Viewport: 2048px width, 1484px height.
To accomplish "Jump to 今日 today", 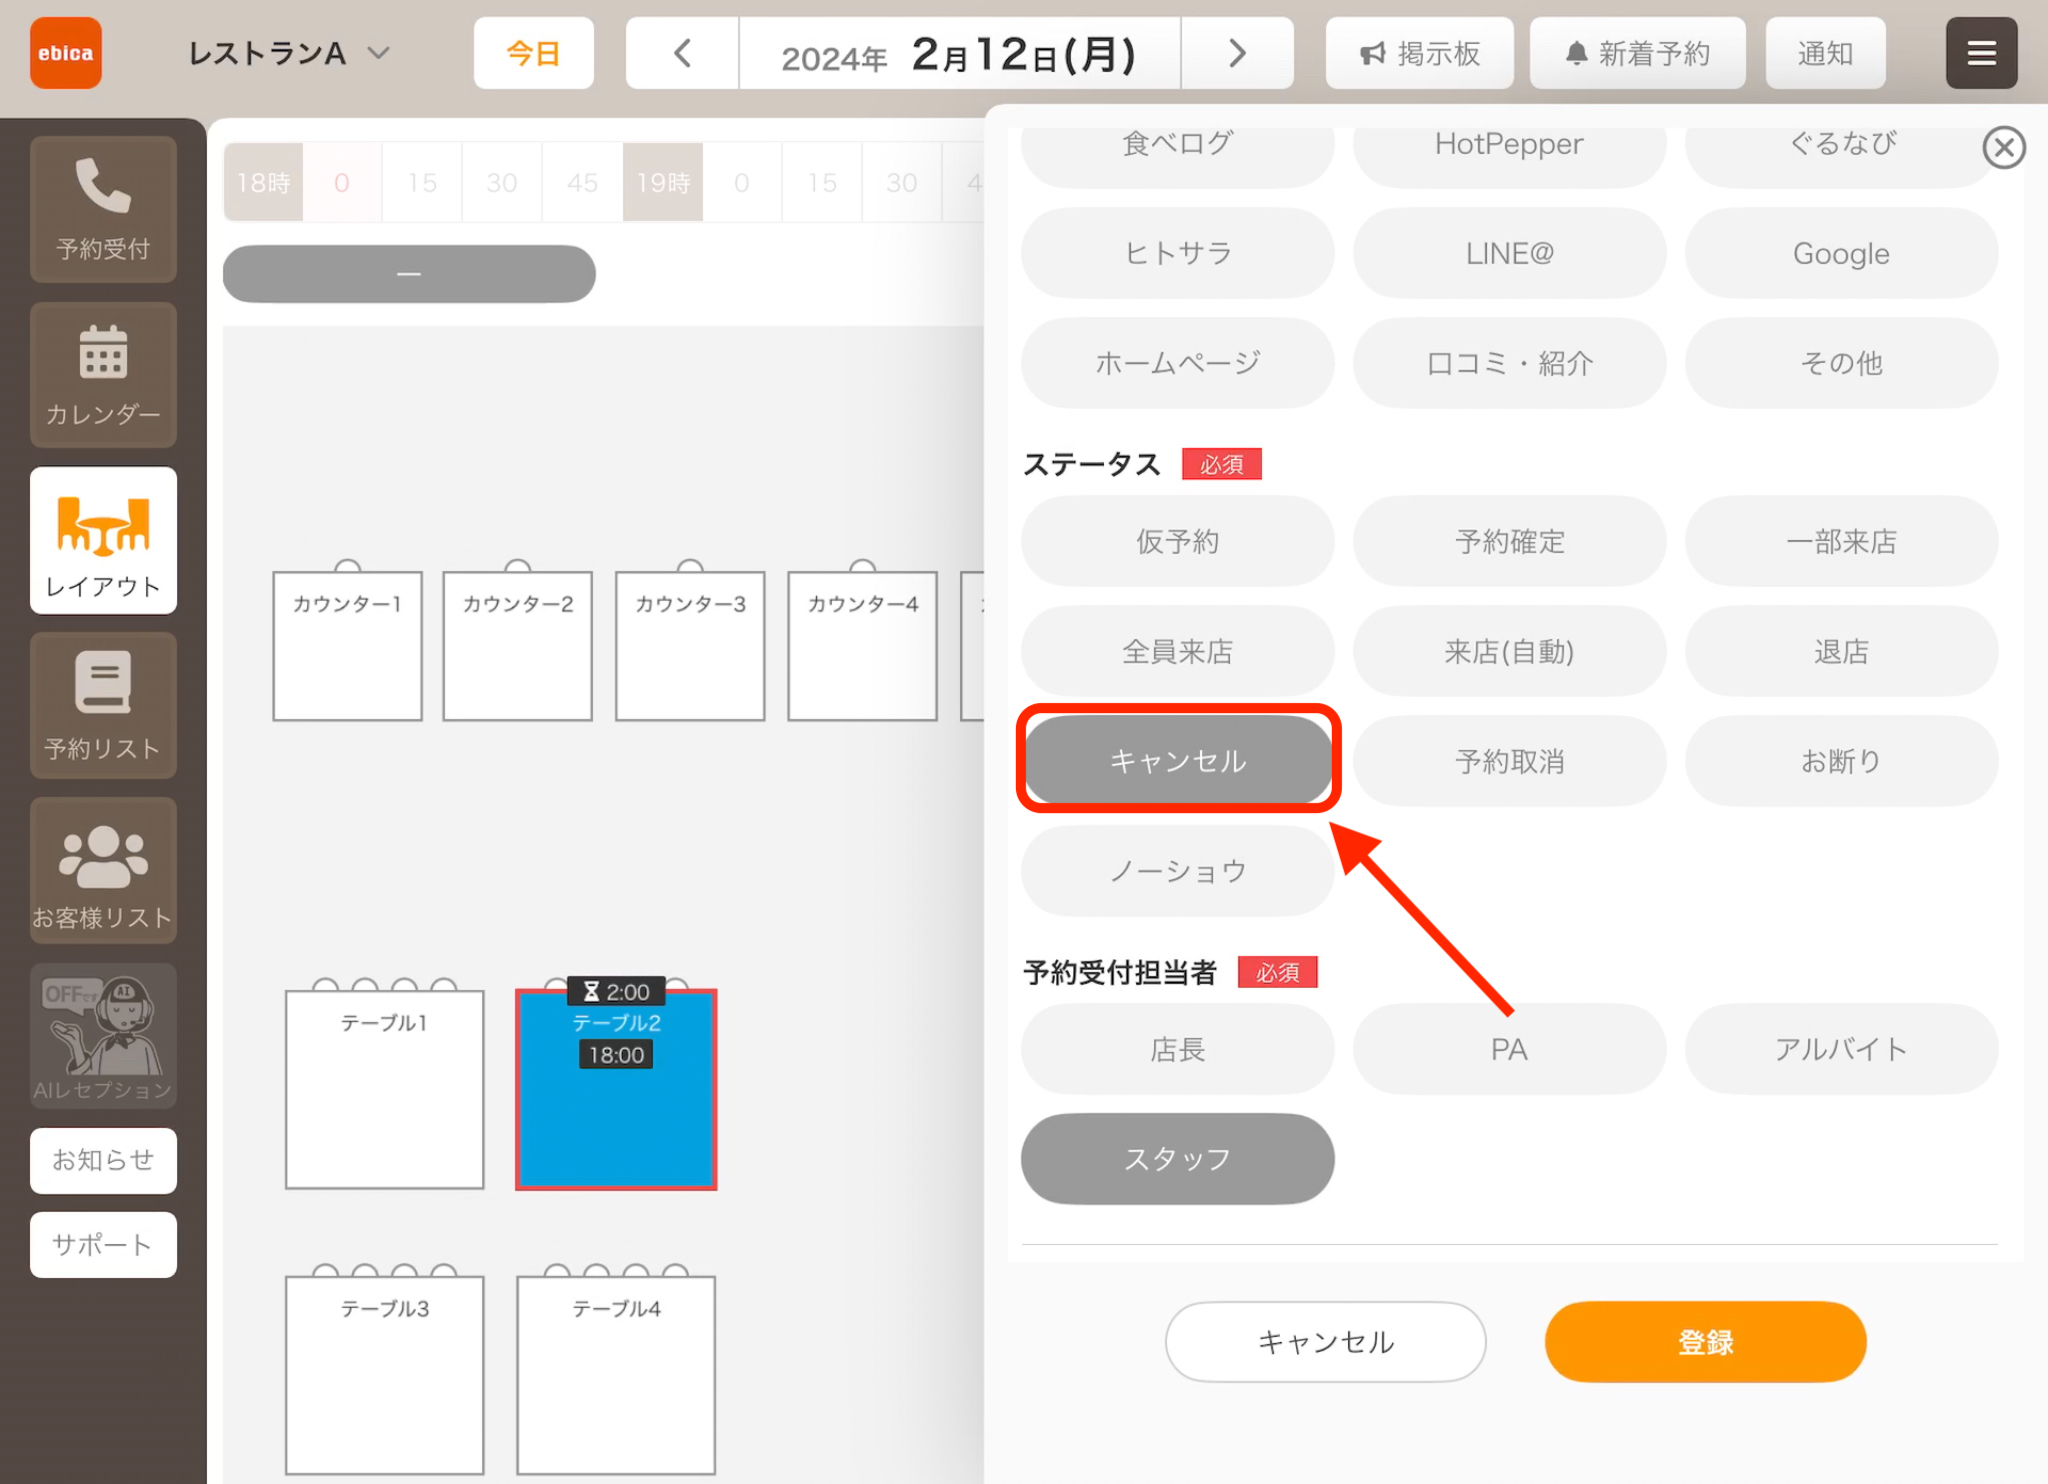I will pyautogui.click(x=534, y=53).
